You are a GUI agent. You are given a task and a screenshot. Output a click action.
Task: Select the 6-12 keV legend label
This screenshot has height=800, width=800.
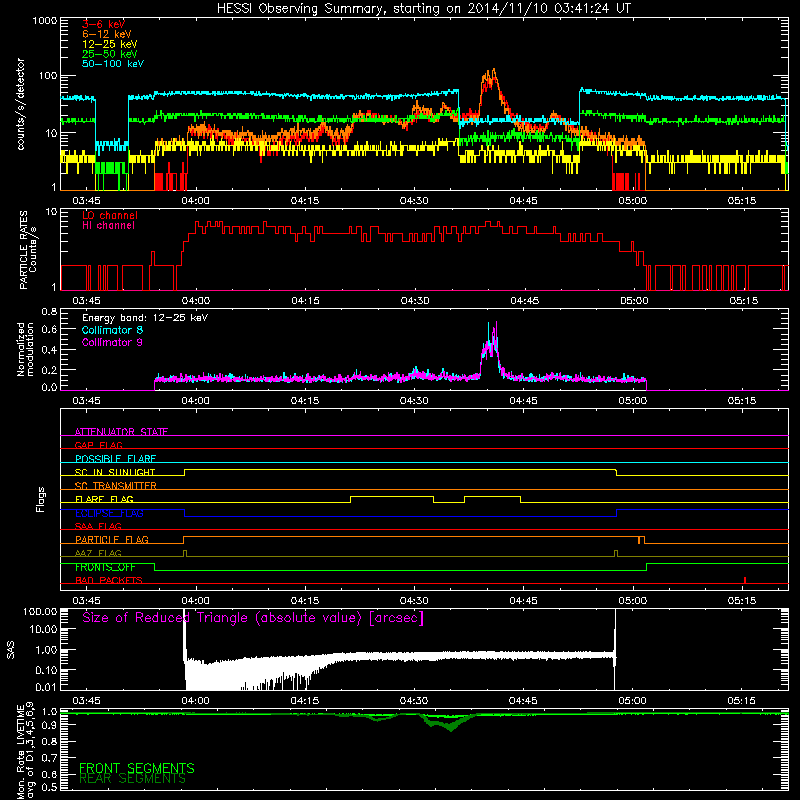pos(107,34)
